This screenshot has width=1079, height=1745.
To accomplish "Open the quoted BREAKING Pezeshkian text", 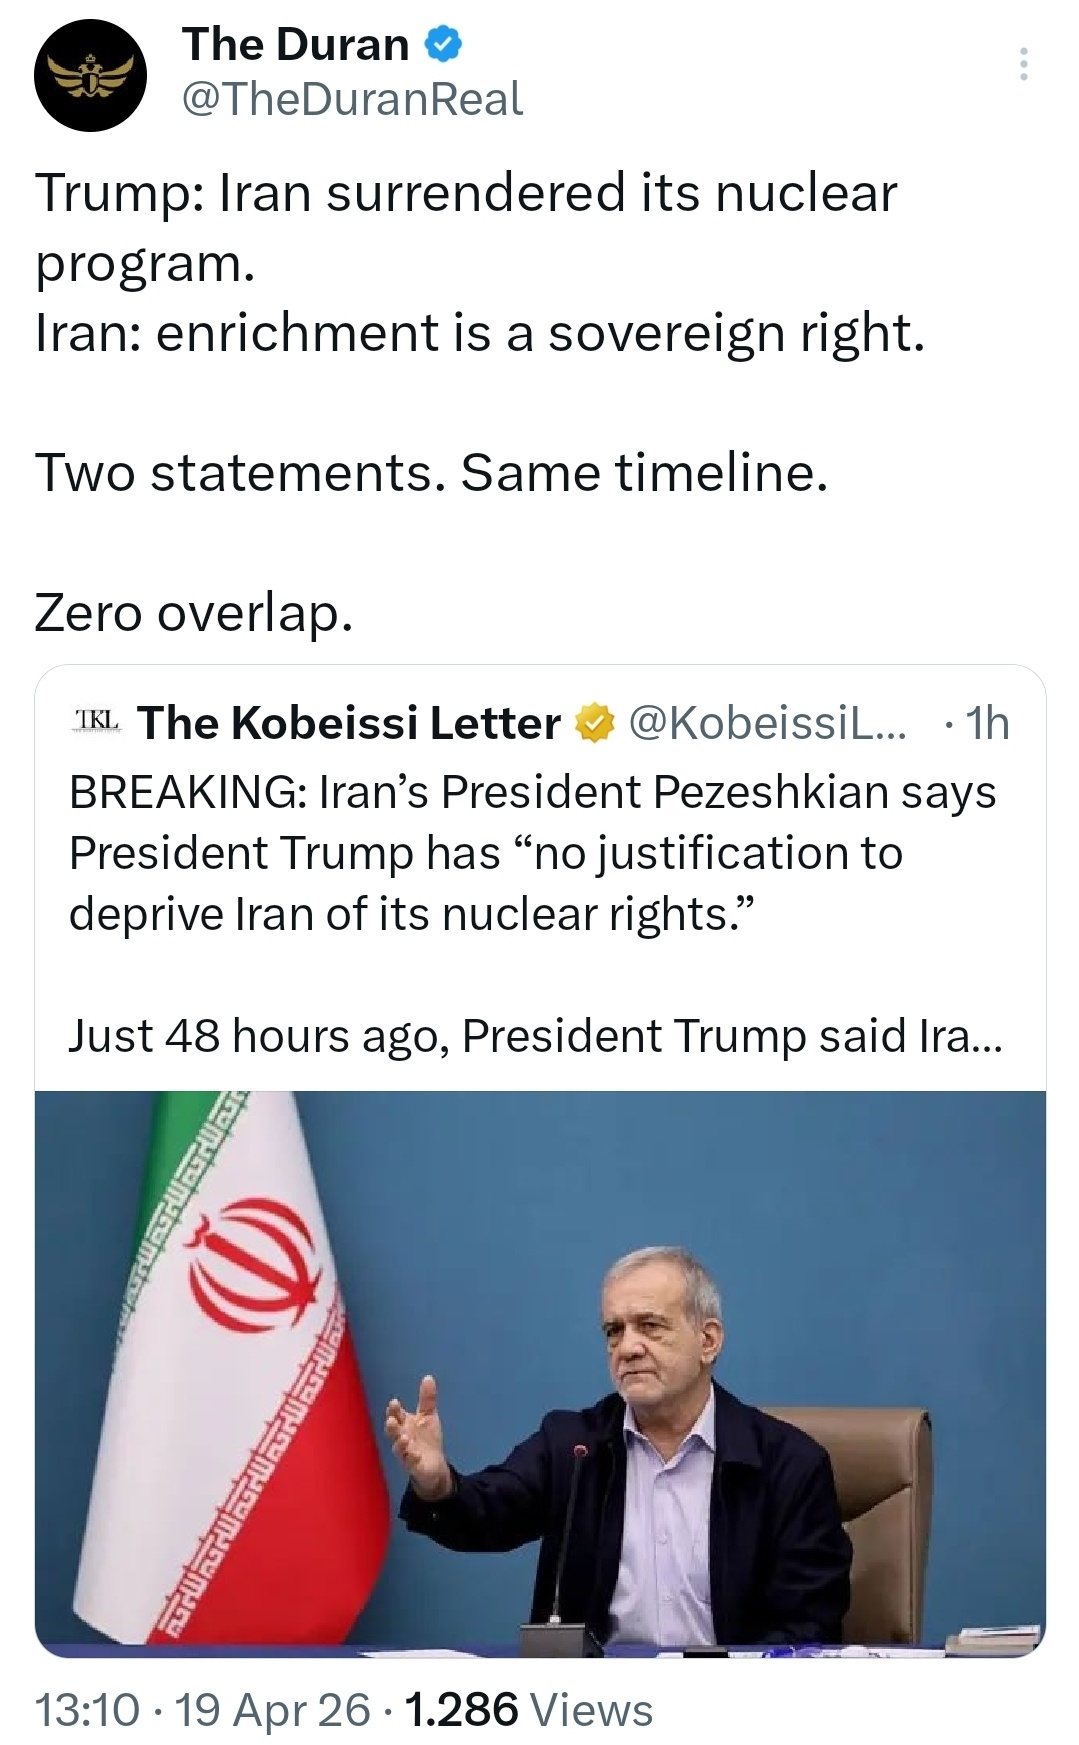I will click(x=532, y=852).
